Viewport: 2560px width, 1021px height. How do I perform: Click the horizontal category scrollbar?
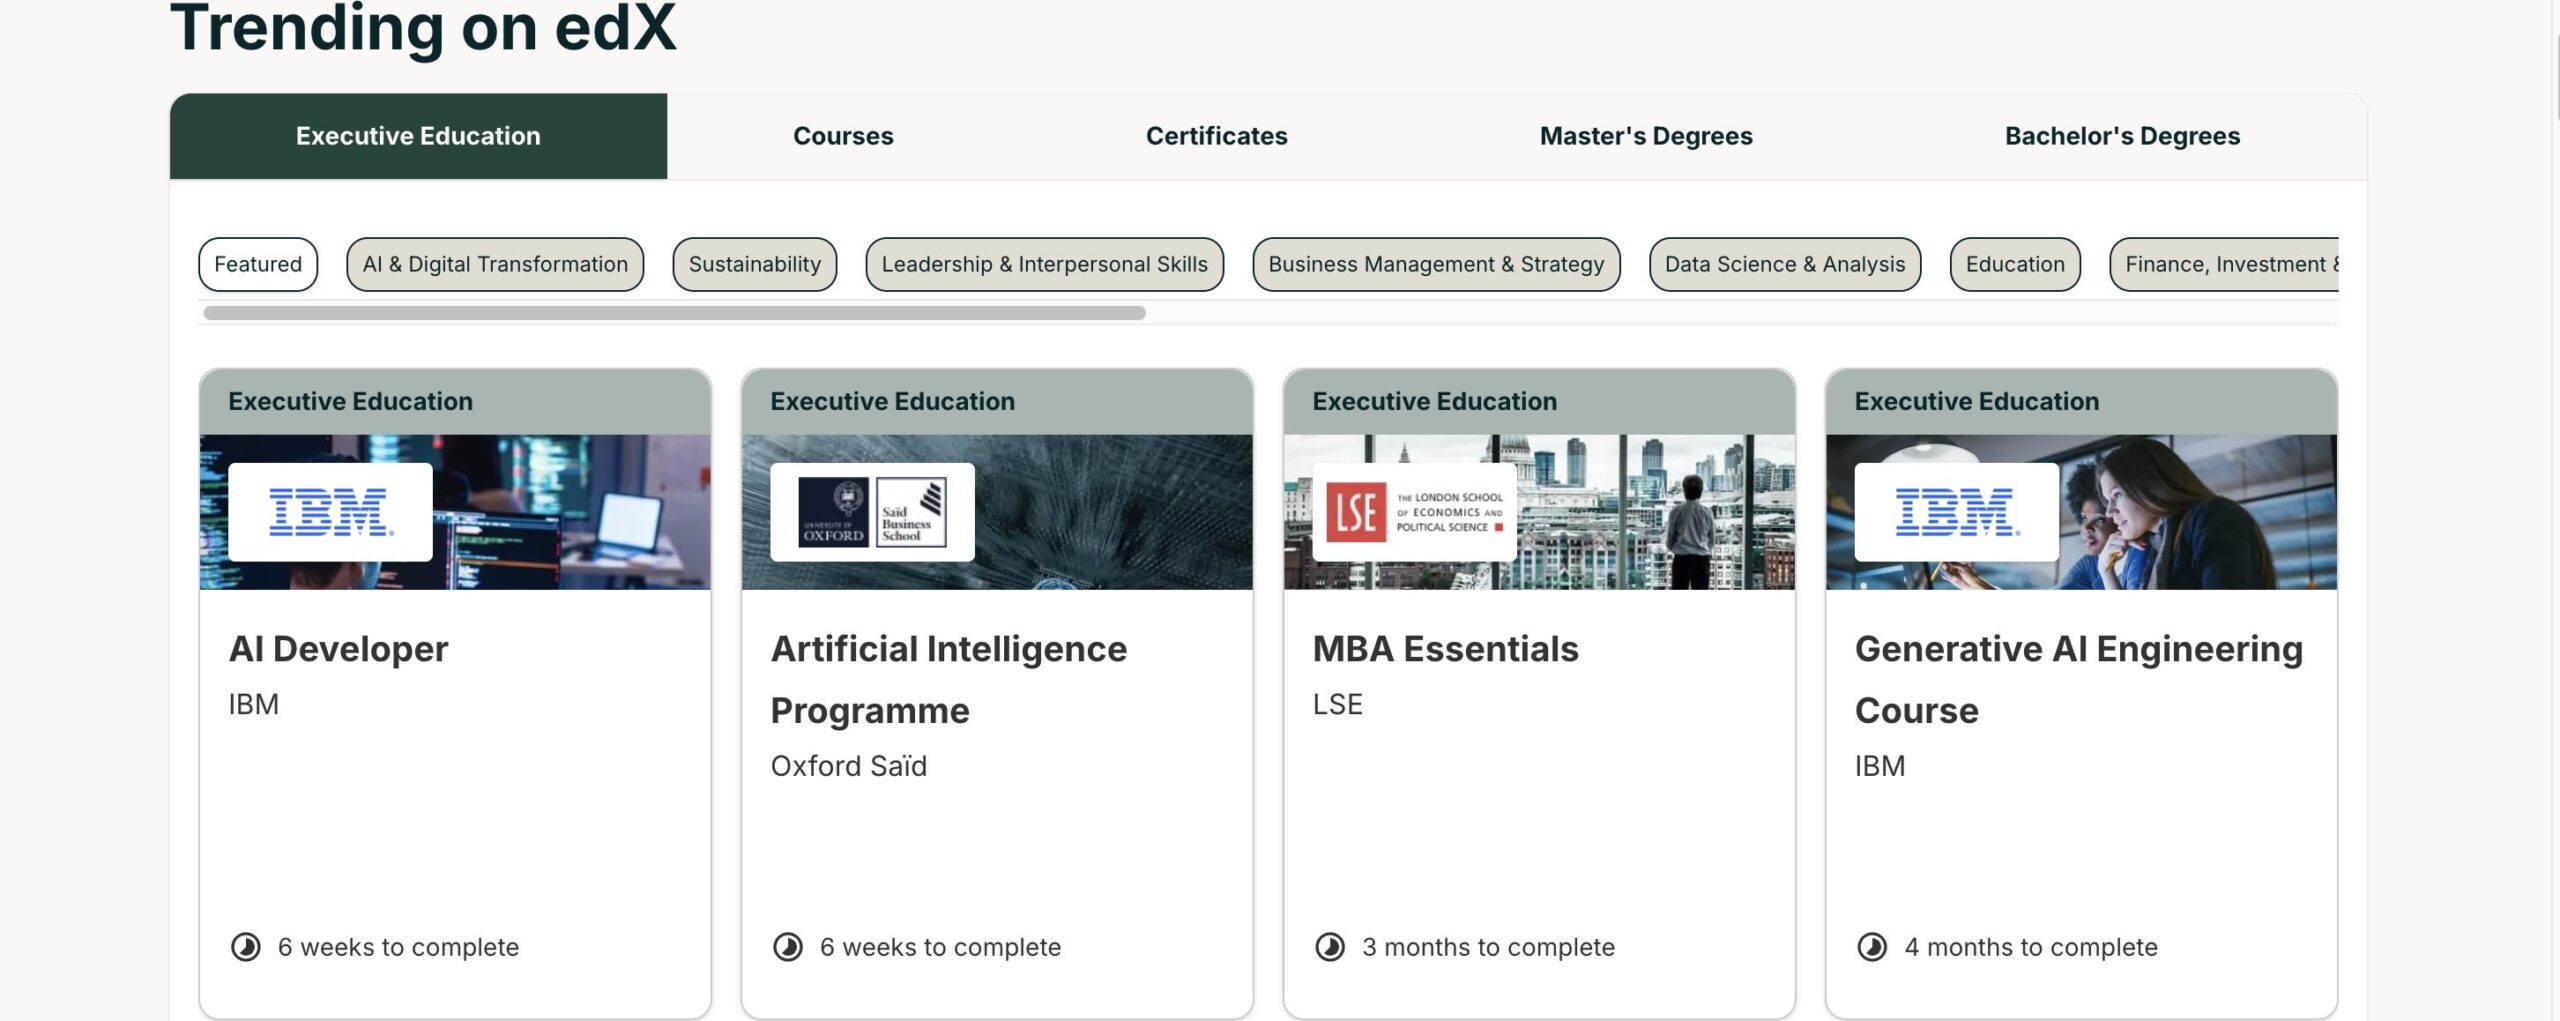point(674,313)
